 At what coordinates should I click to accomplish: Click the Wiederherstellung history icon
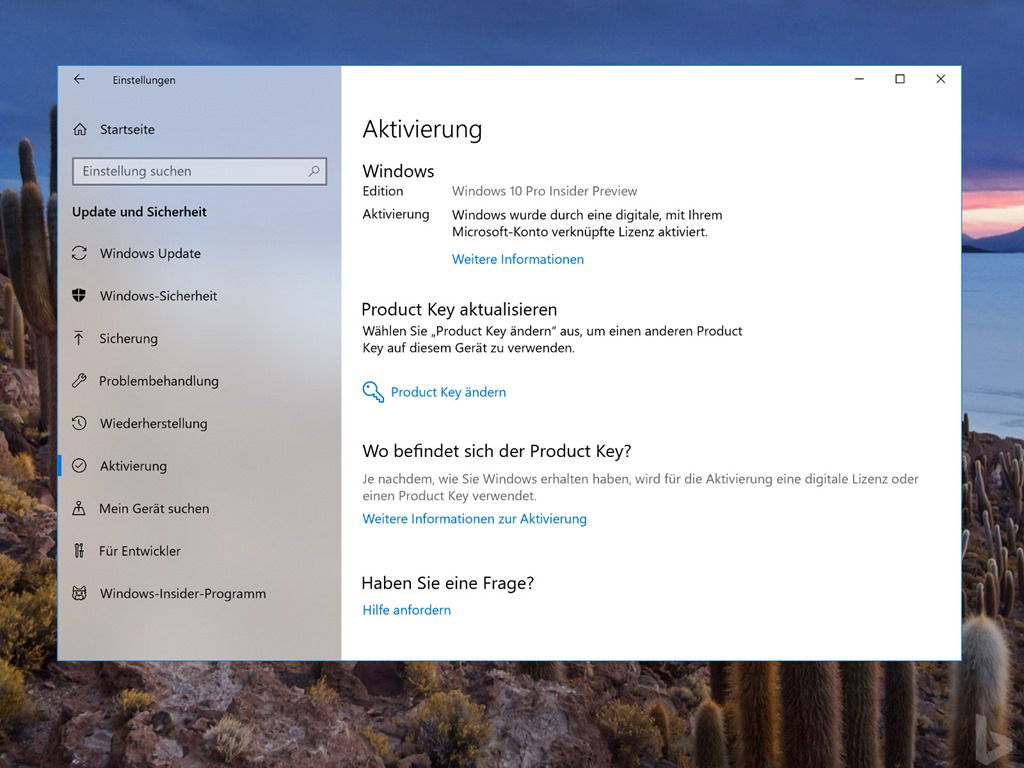pos(79,423)
